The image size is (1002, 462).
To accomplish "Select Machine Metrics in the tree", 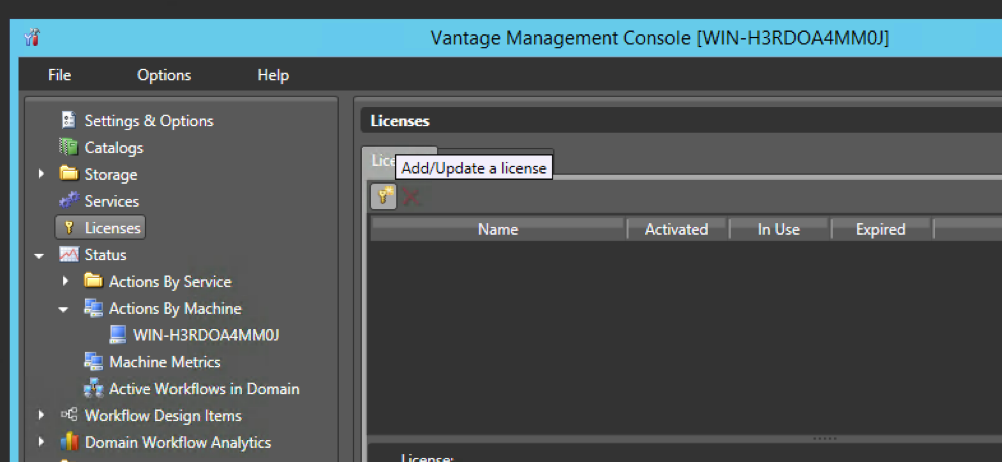I will 165,362.
